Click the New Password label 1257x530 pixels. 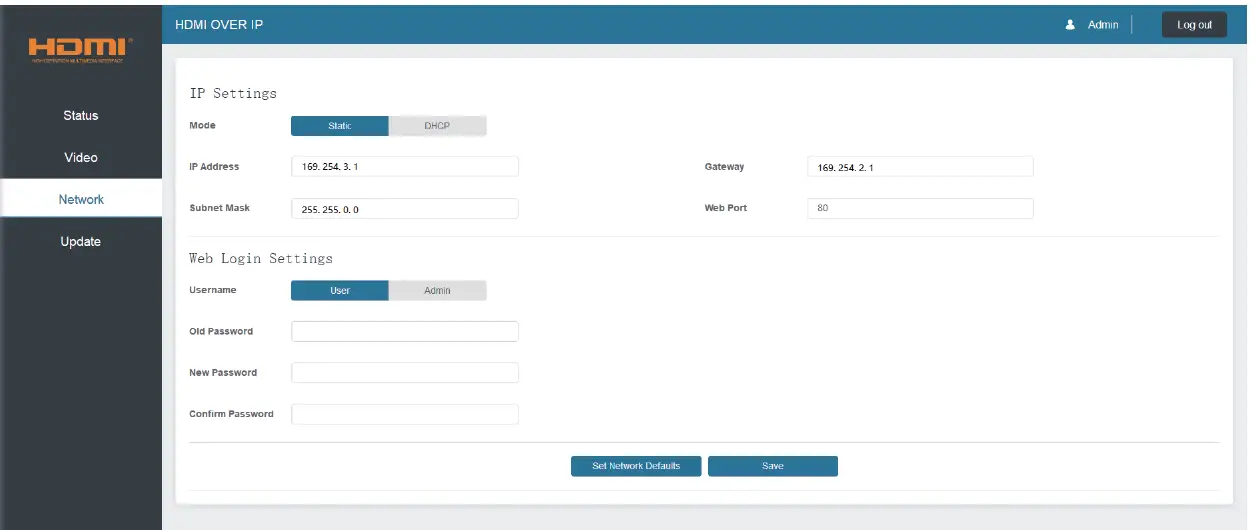coord(223,372)
